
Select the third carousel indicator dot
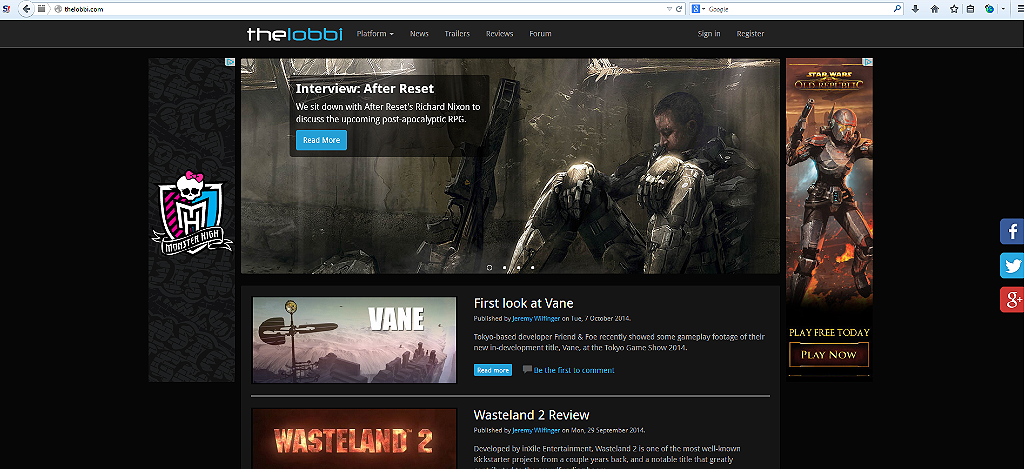(519, 267)
